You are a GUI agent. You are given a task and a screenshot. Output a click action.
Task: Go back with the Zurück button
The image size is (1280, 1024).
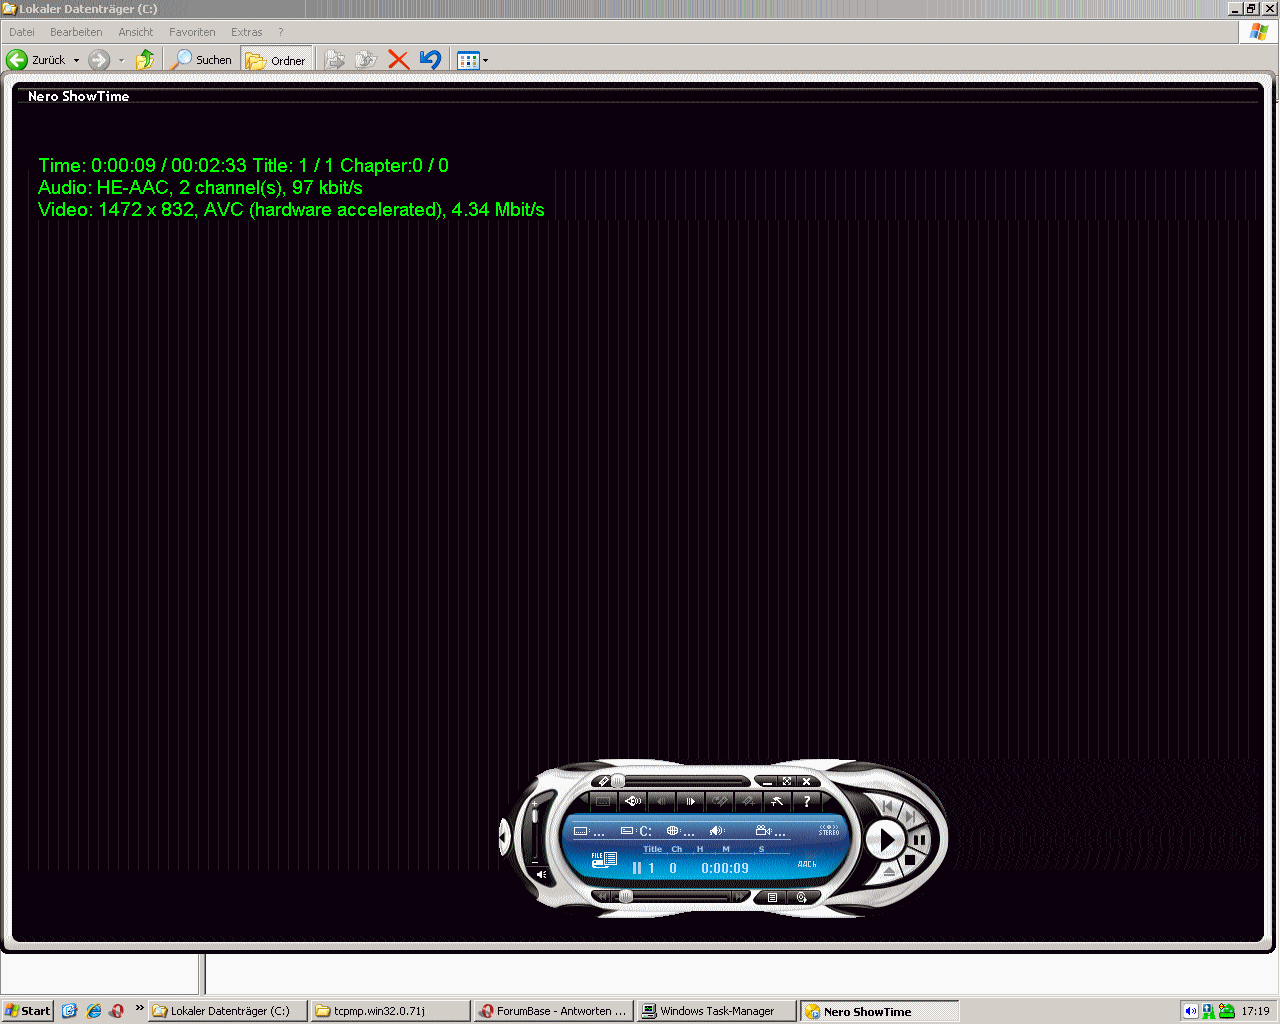[x=36, y=60]
